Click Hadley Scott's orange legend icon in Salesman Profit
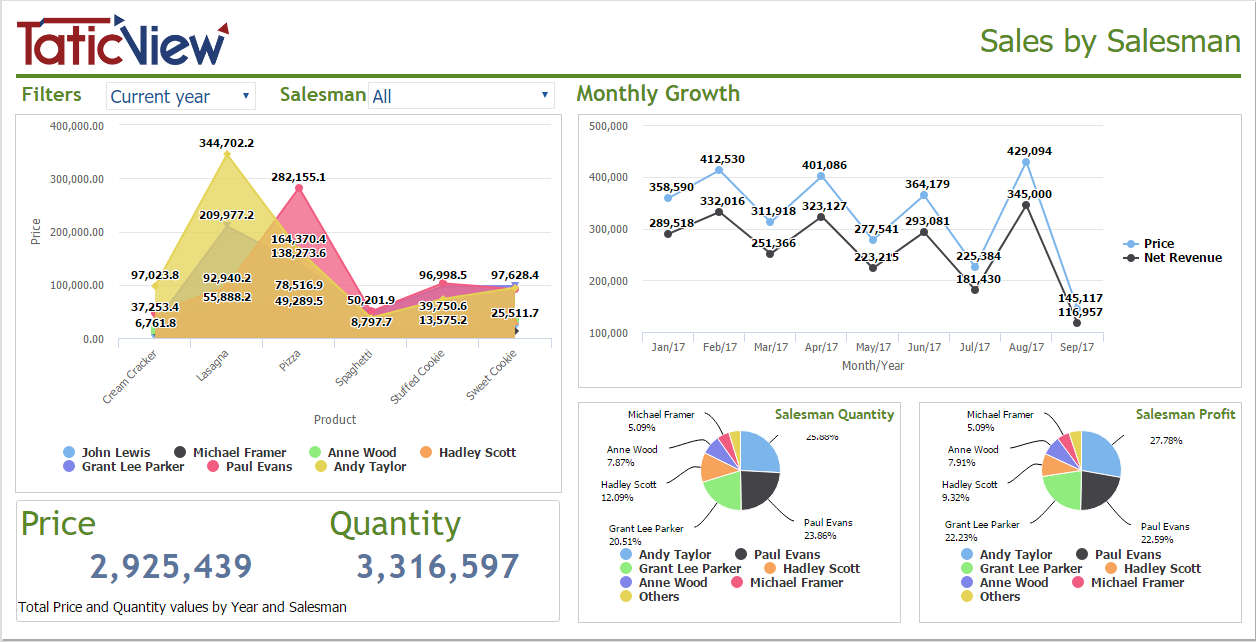This screenshot has height=642, width=1256. click(1109, 568)
